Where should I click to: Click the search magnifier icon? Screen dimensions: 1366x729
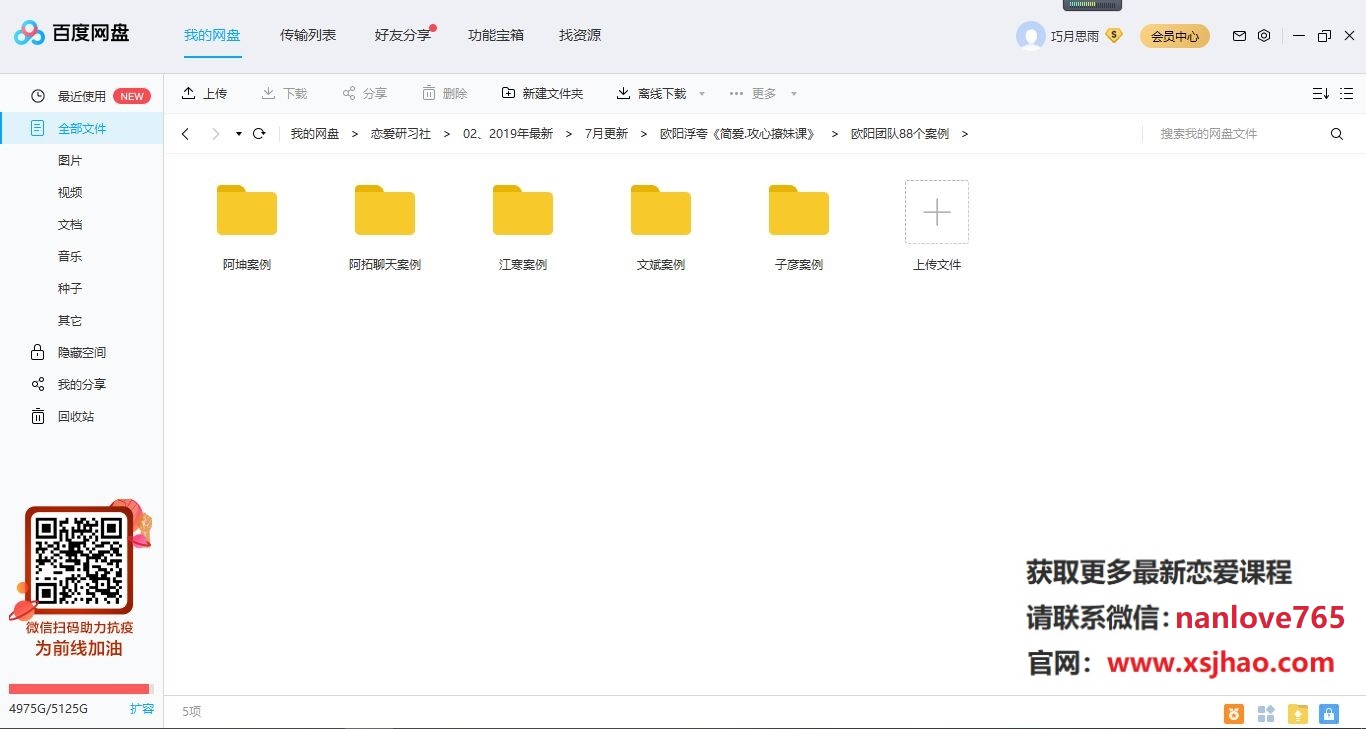(1336, 134)
